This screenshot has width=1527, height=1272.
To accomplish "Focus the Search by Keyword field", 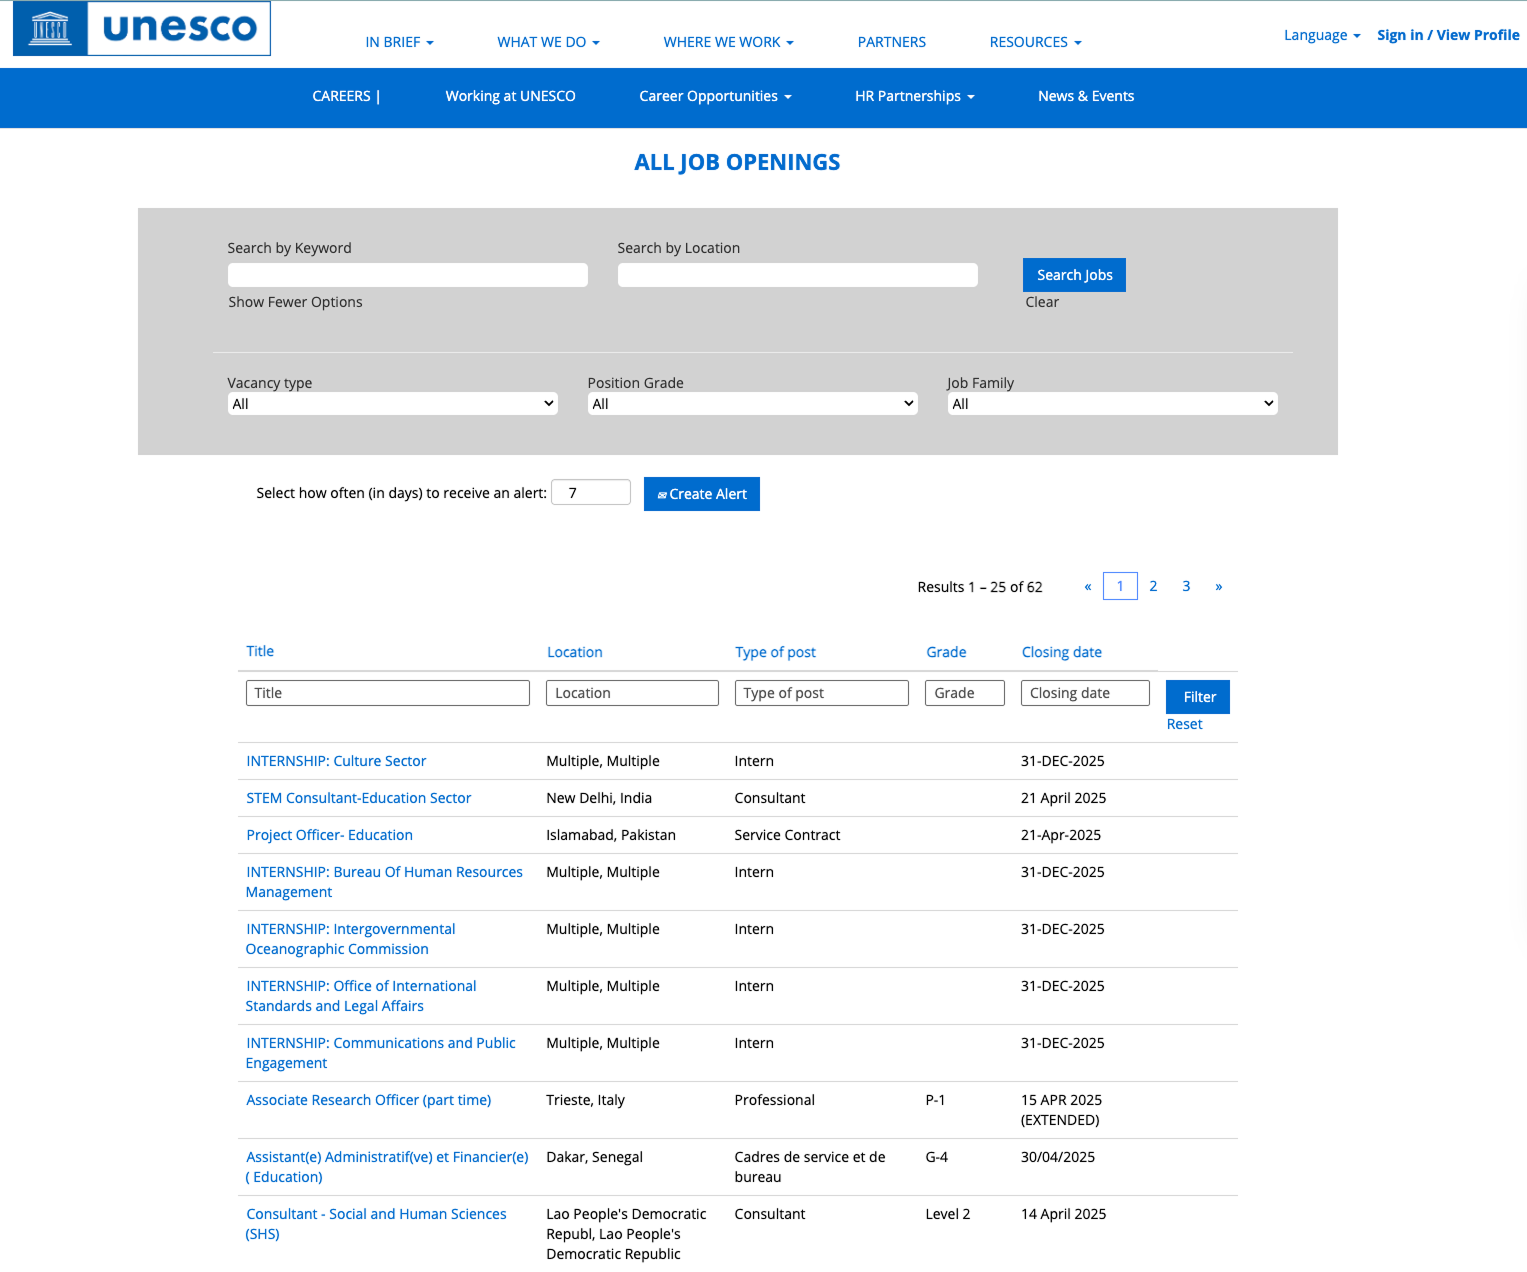I will point(407,275).
